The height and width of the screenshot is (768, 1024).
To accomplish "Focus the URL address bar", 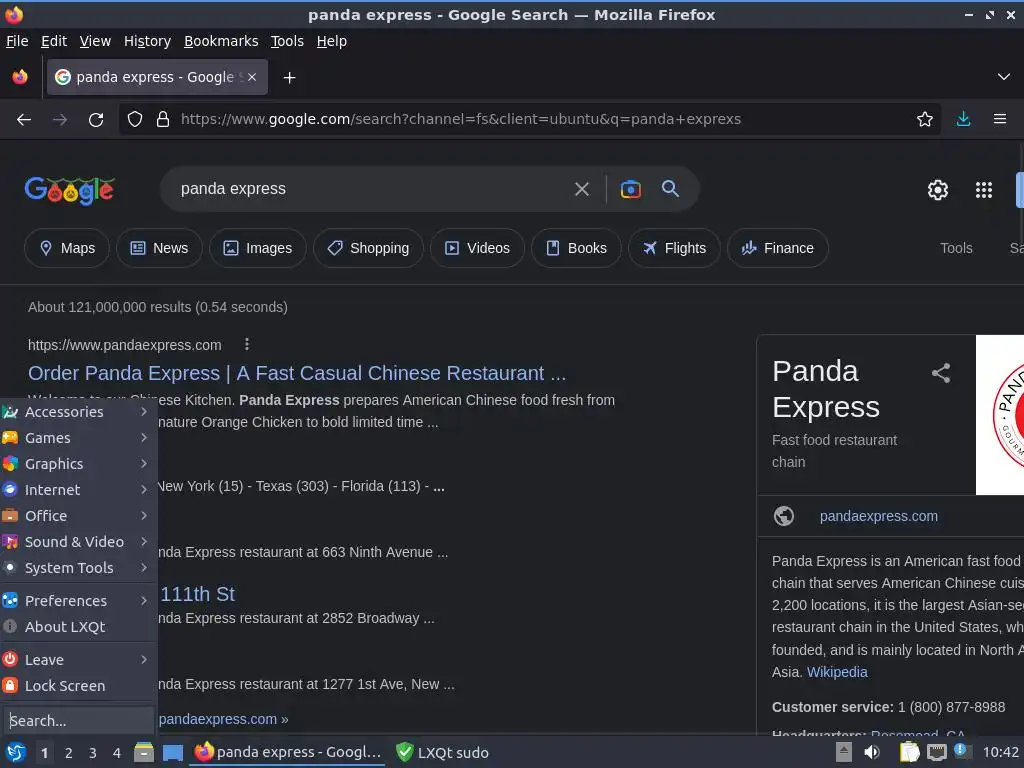I will [x=460, y=120].
